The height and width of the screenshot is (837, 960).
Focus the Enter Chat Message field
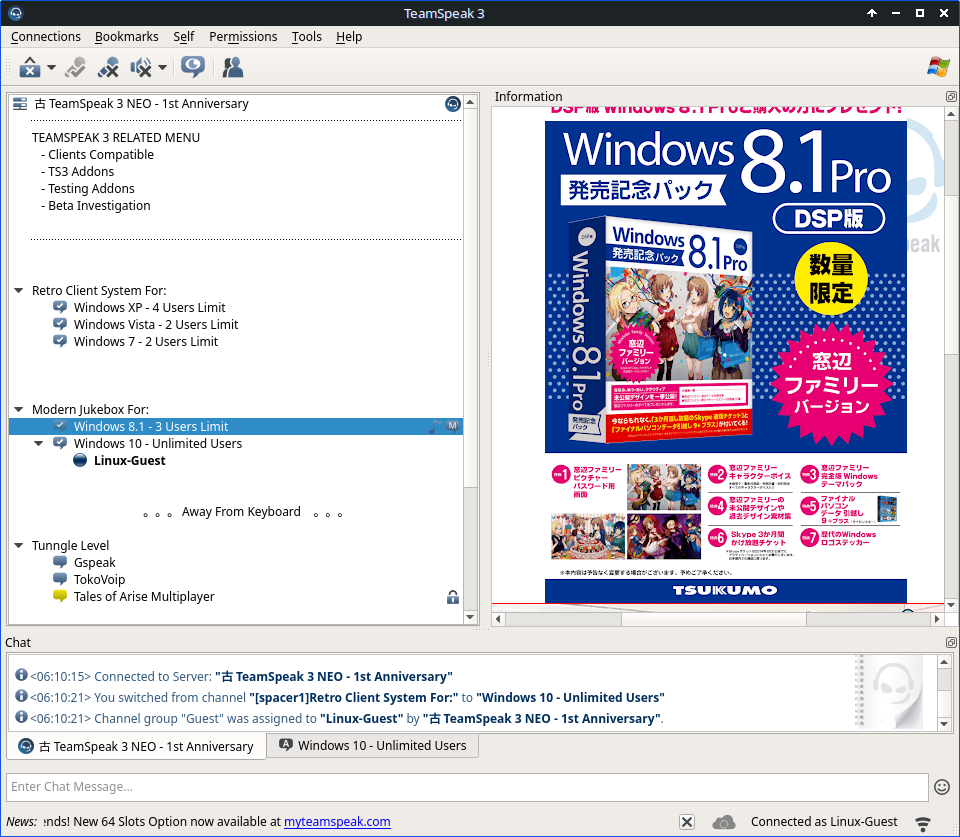467,787
